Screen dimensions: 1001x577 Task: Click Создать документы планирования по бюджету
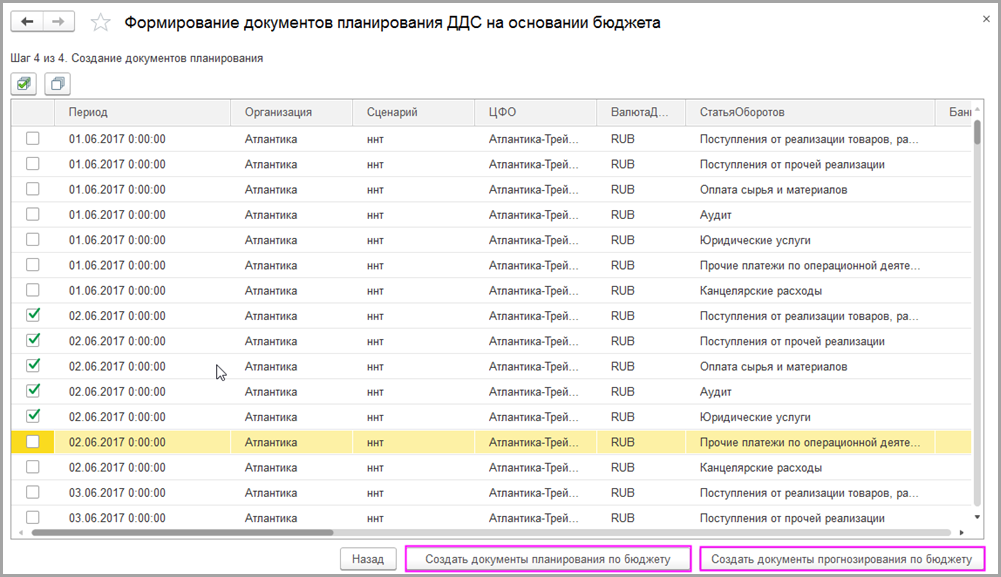point(548,559)
